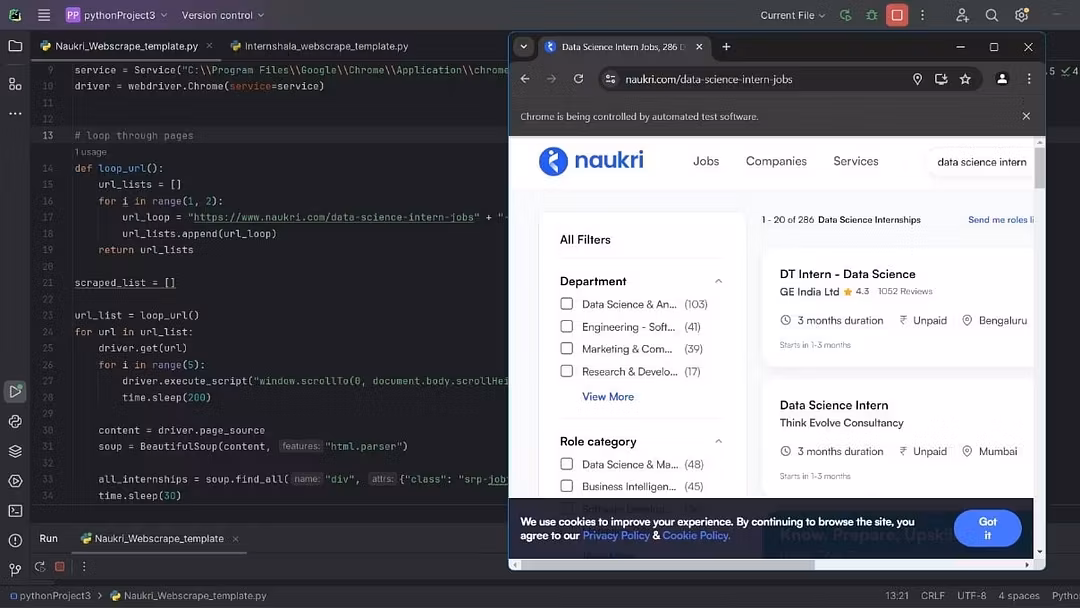Check the Data Science & An... department filter
1080x608 pixels.
coord(566,304)
